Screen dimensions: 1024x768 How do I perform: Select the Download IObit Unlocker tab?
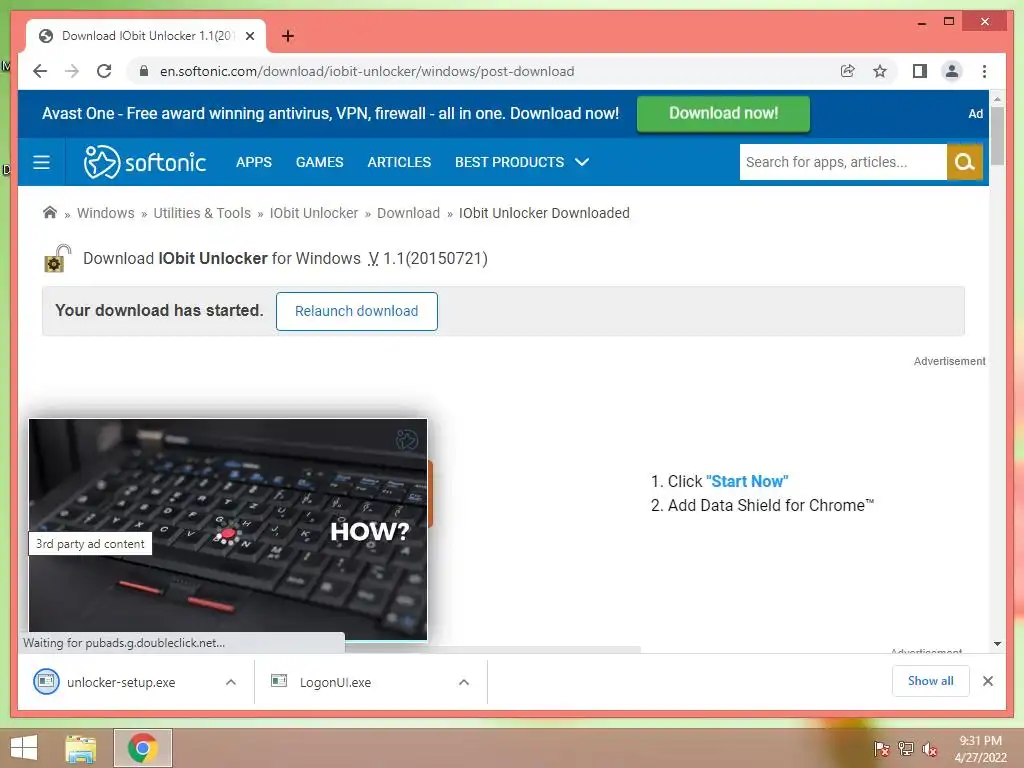[x=146, y=36]
